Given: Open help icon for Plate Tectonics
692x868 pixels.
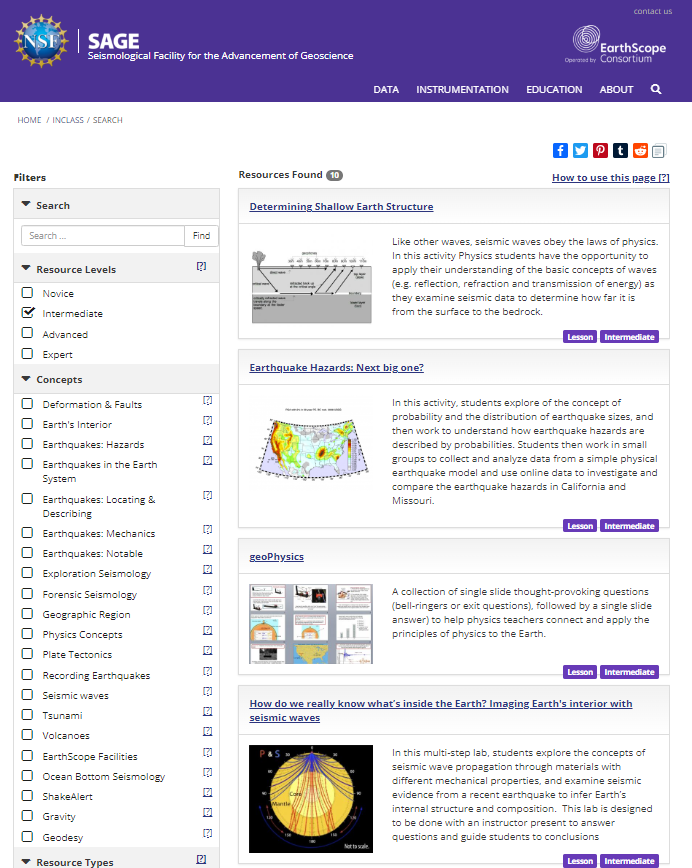Looking at the screenshot, I should point(208,650).
